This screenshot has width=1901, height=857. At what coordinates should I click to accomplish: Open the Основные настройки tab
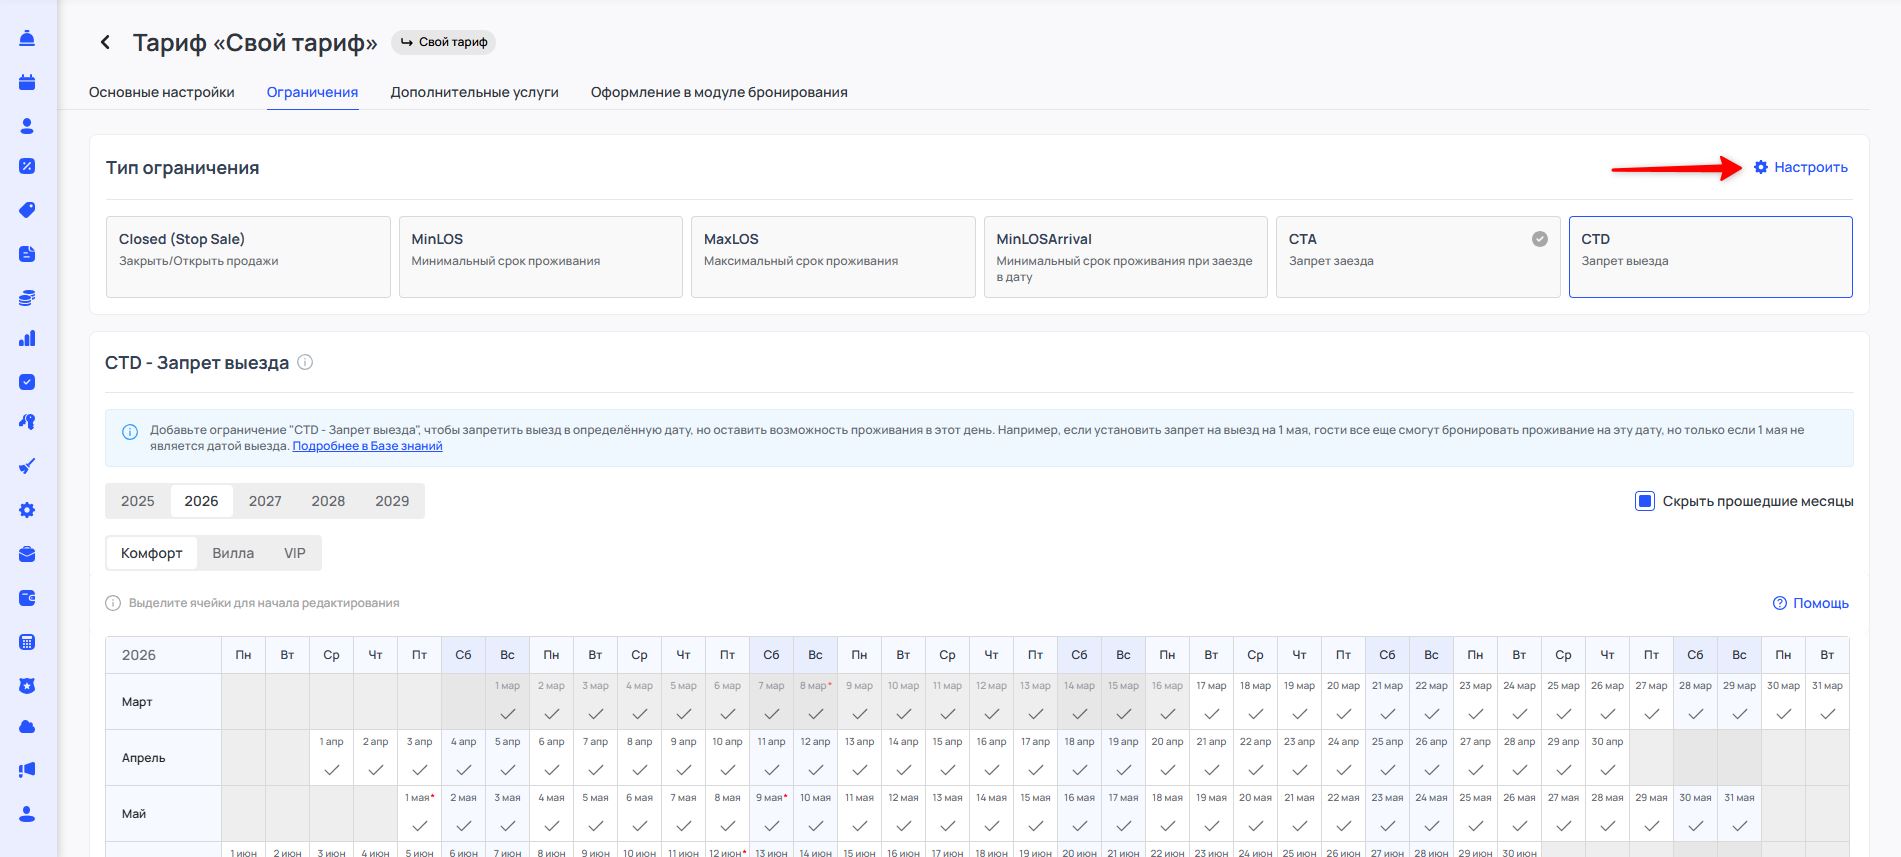162,92
